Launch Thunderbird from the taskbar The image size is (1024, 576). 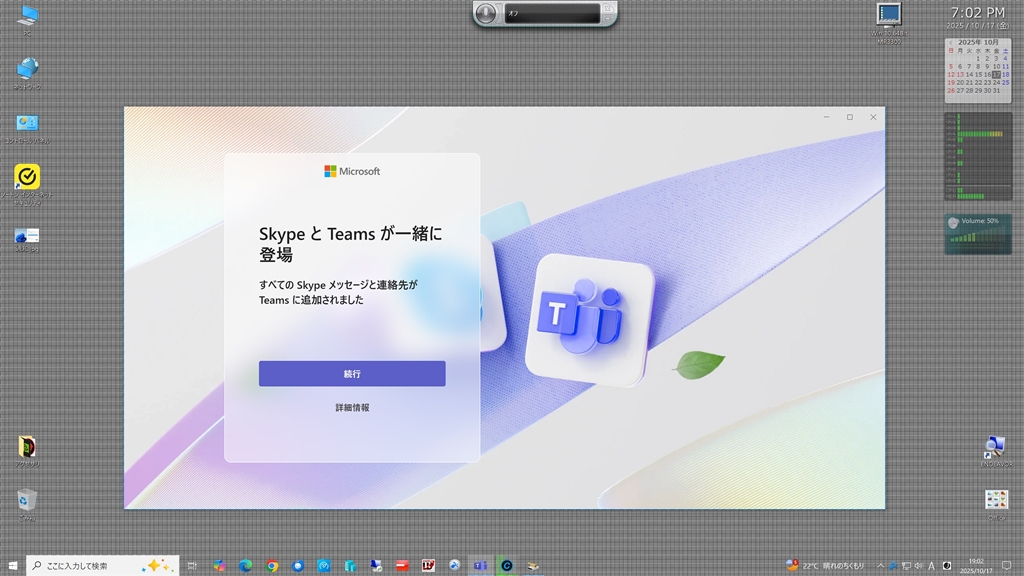pyautogui.click(x=298, y=566)
